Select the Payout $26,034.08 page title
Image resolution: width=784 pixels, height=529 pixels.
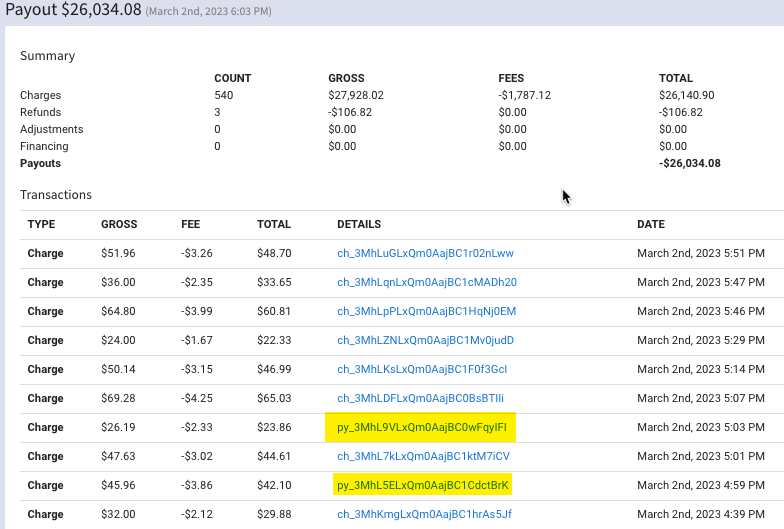(x=74, y=11)
